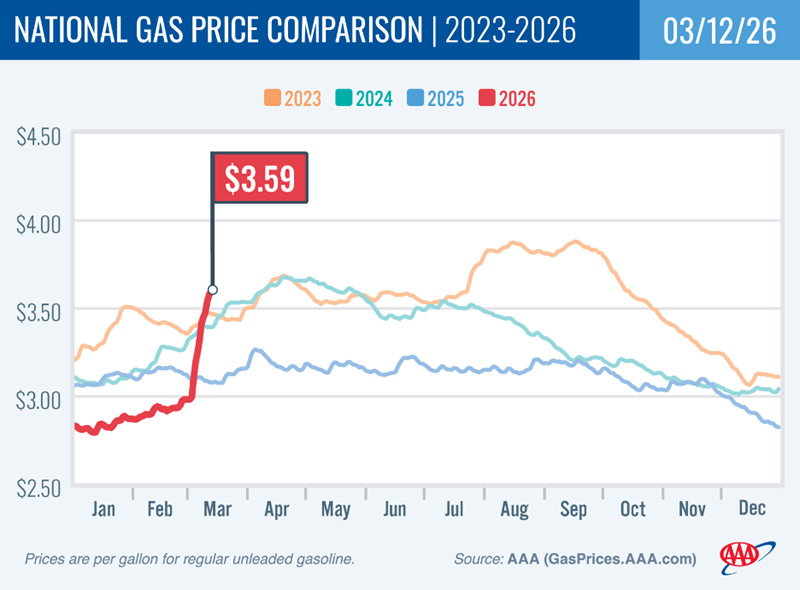The width and height of the screenshot is (800, 590).
Task: Click the 03/12/26 date box
Action: (719, 30)
